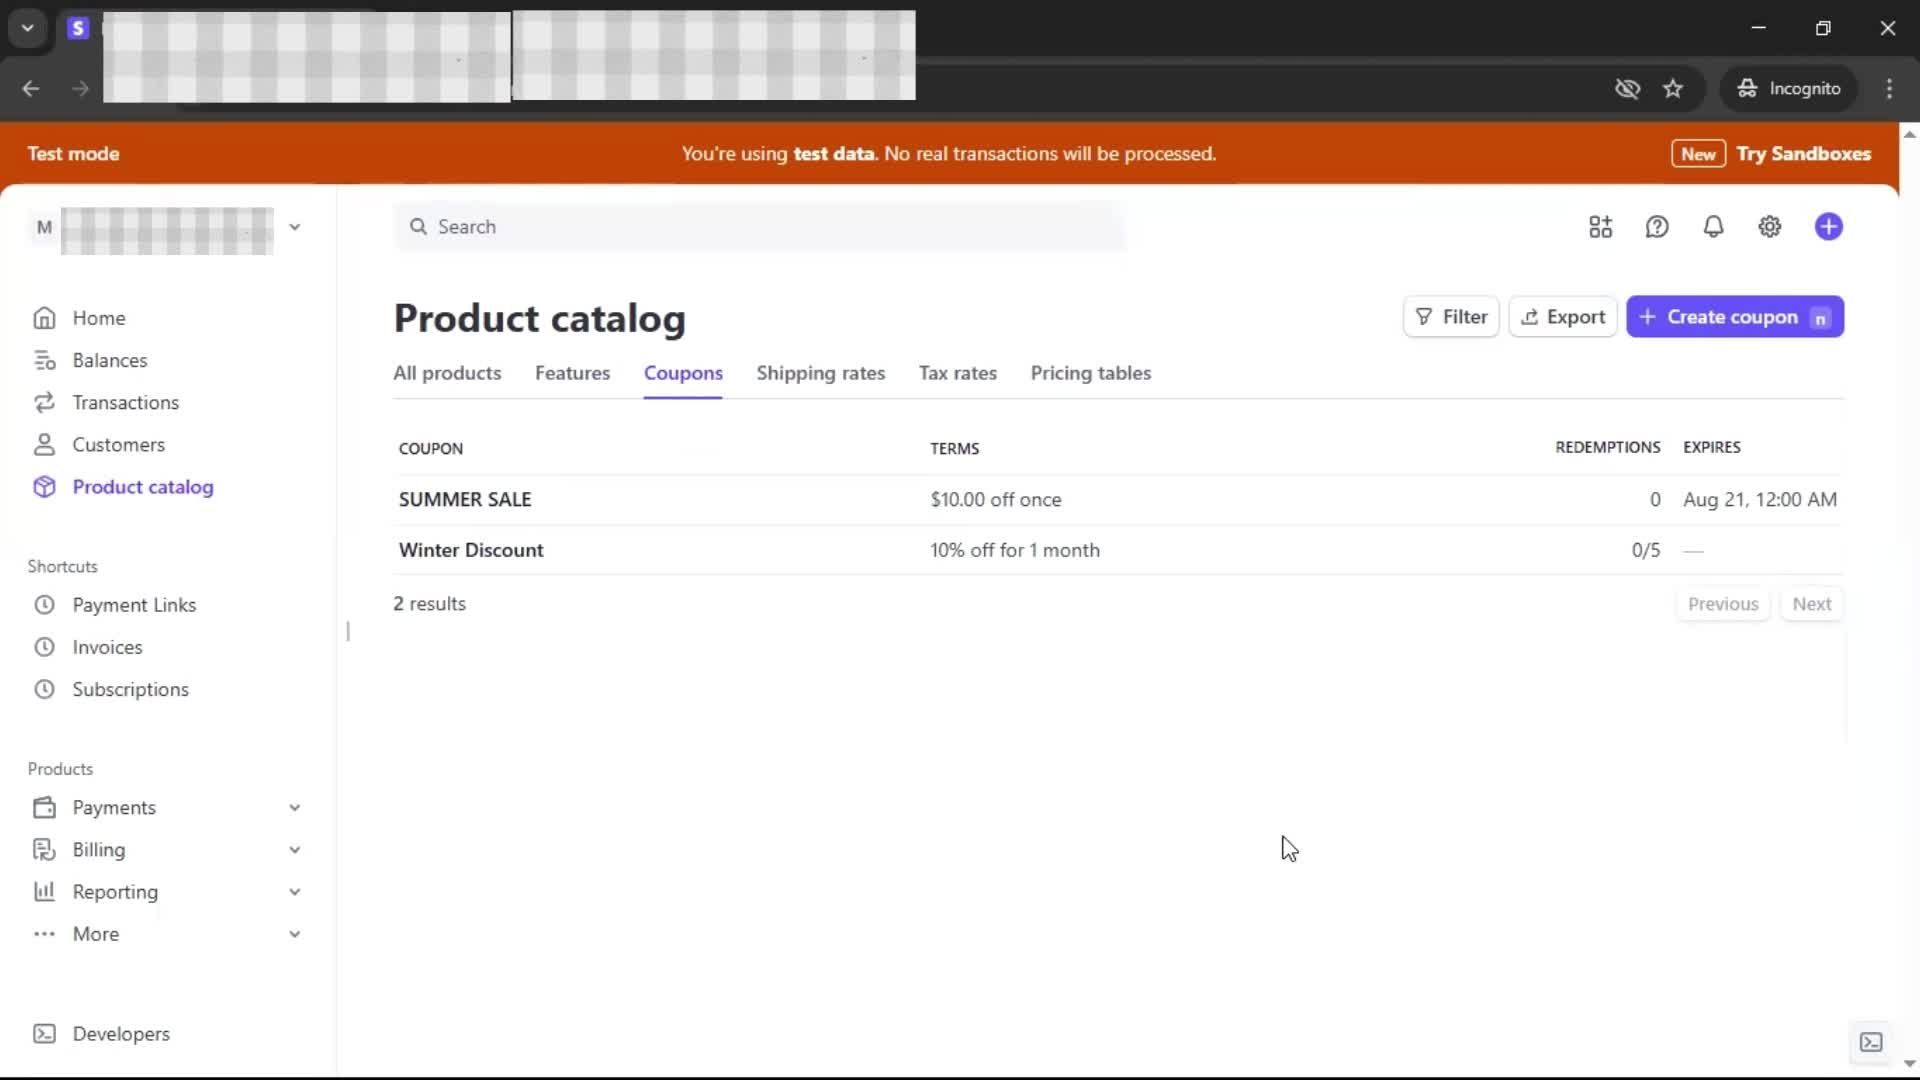Image resolution: width=1920 pixels, height=1080 pixels.
Task: Open Developers from sidebar
Action: point(120,1034)
